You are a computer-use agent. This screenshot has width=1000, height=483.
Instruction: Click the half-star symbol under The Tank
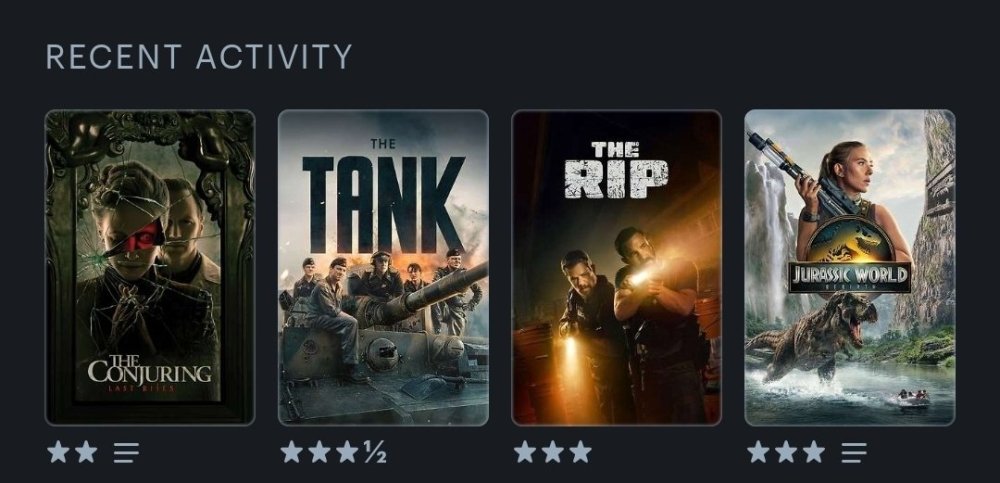click(x=375, y=452)
